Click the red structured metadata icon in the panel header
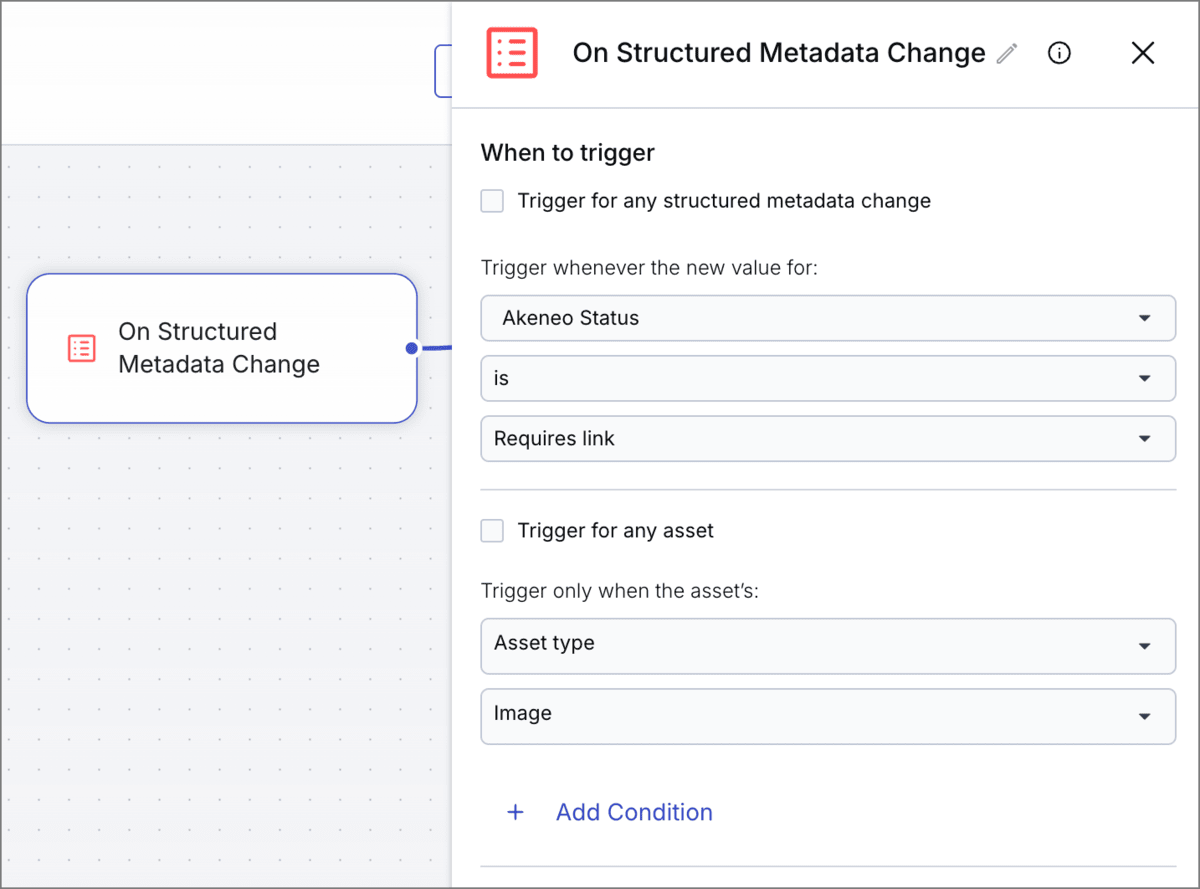 pyautogui.click(x=511, y=52)
